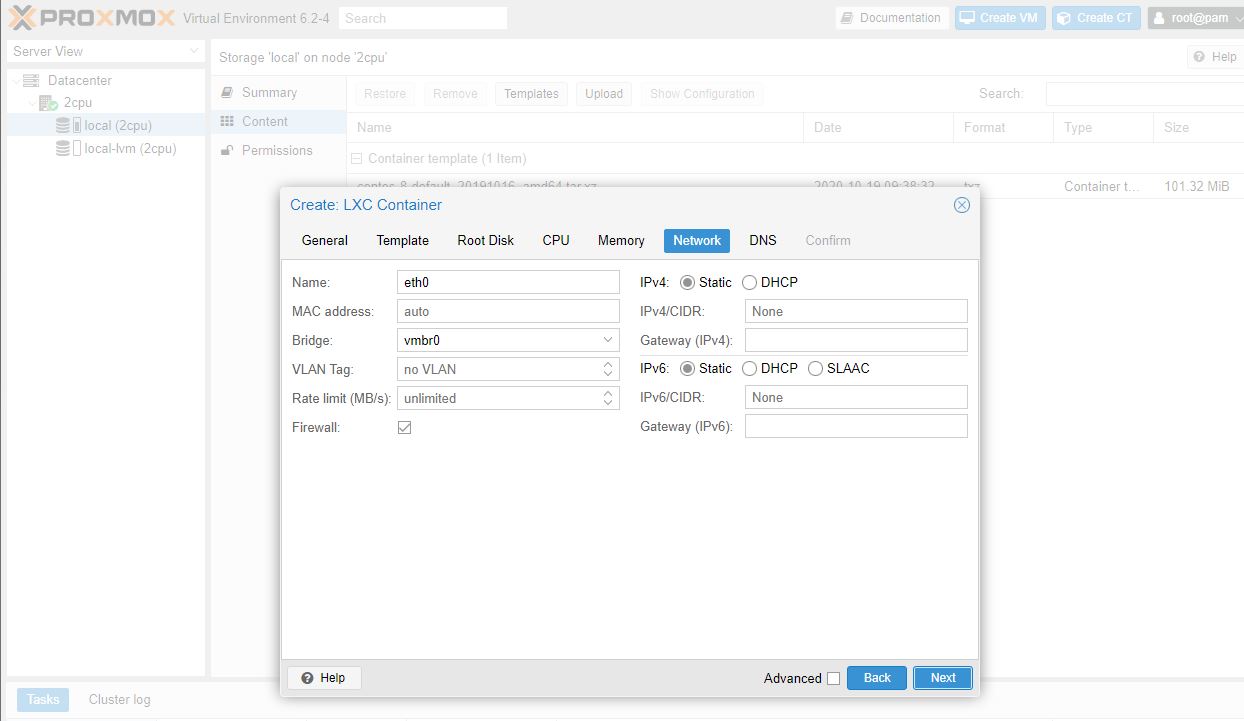Viewport: 1244px width, 721px height.
Task: Sort by the Type column header
Action: tap(1104, 128)
